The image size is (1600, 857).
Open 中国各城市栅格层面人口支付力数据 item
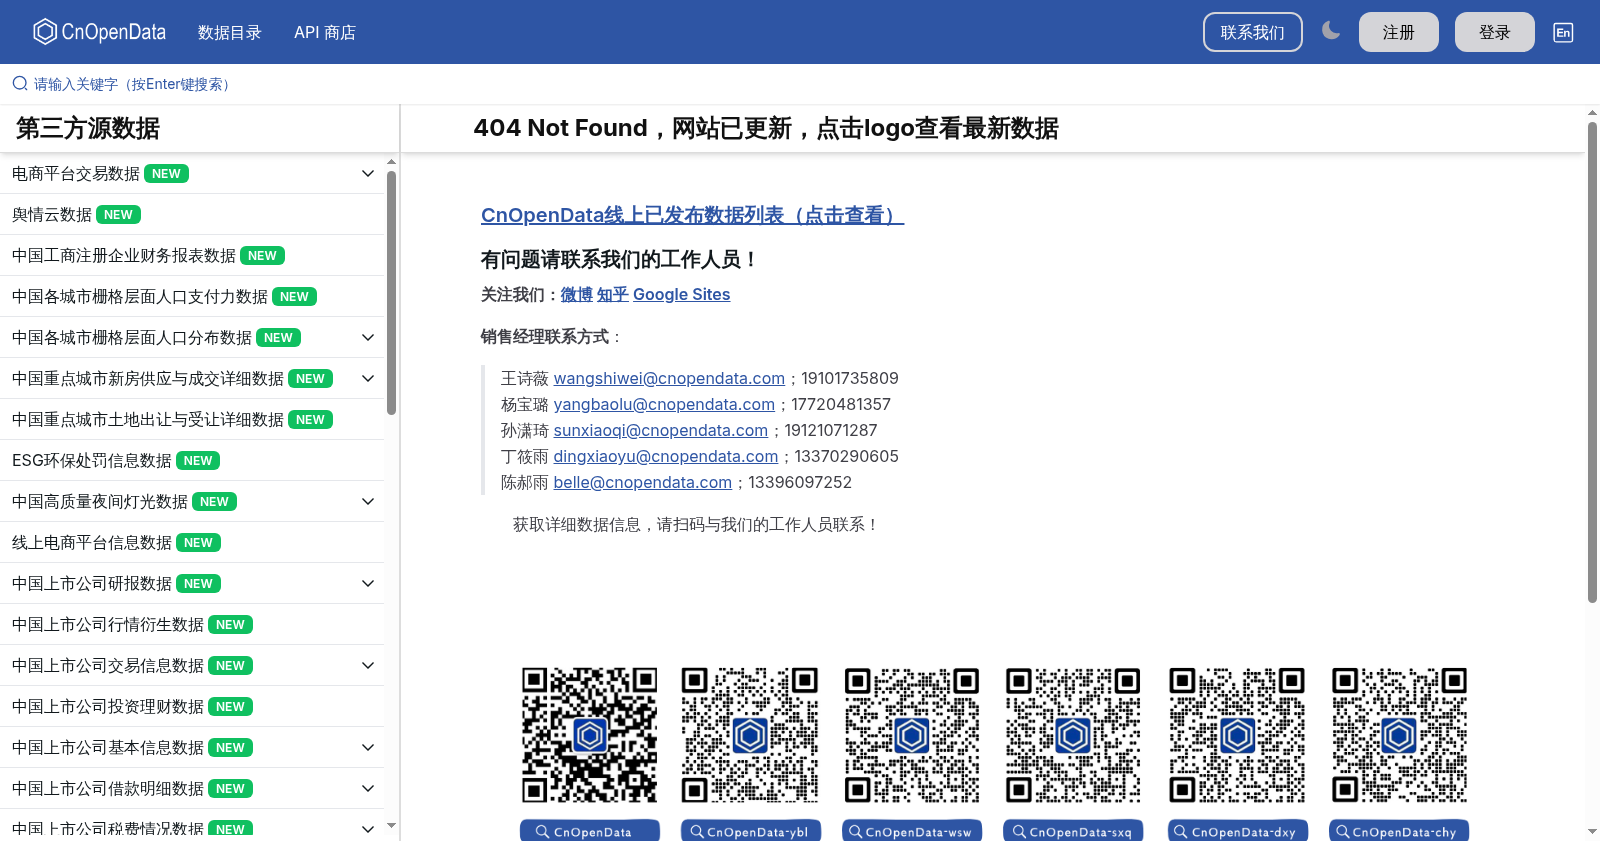point(192,297)
